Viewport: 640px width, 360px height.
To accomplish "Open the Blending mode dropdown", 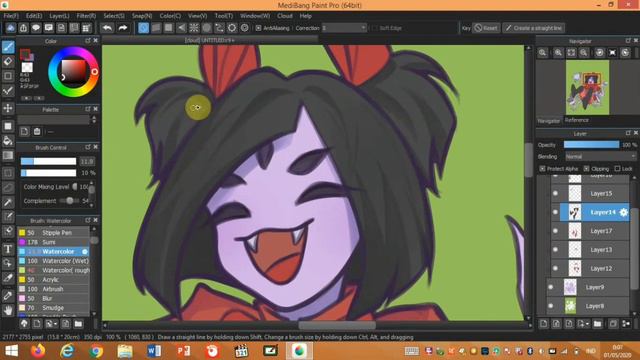I will (x=600, y=156).
